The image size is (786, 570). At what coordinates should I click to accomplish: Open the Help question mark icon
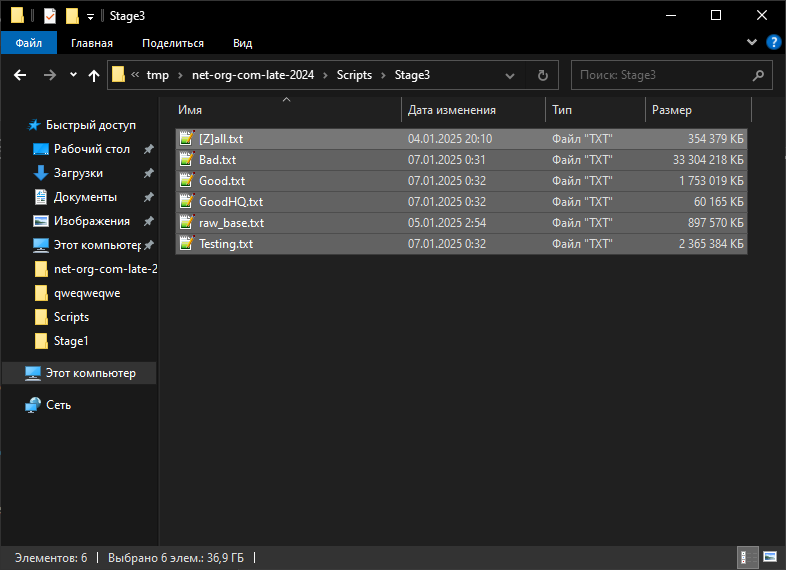773,42
